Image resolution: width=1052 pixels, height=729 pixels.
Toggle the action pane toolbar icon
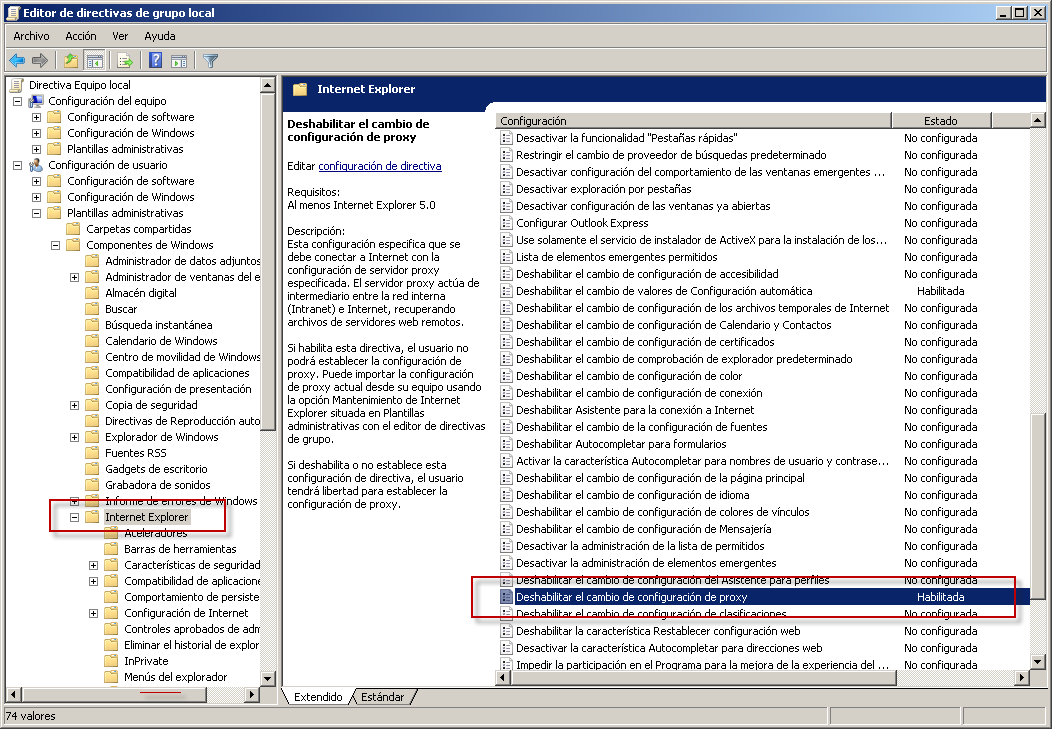pyautogui.click(x=178, y=61)
